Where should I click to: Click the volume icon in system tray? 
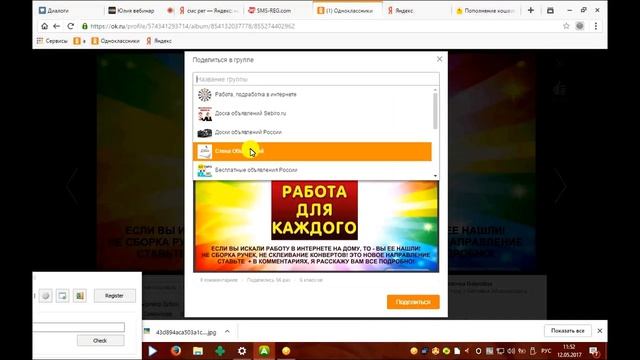click(x=511, y=351)
